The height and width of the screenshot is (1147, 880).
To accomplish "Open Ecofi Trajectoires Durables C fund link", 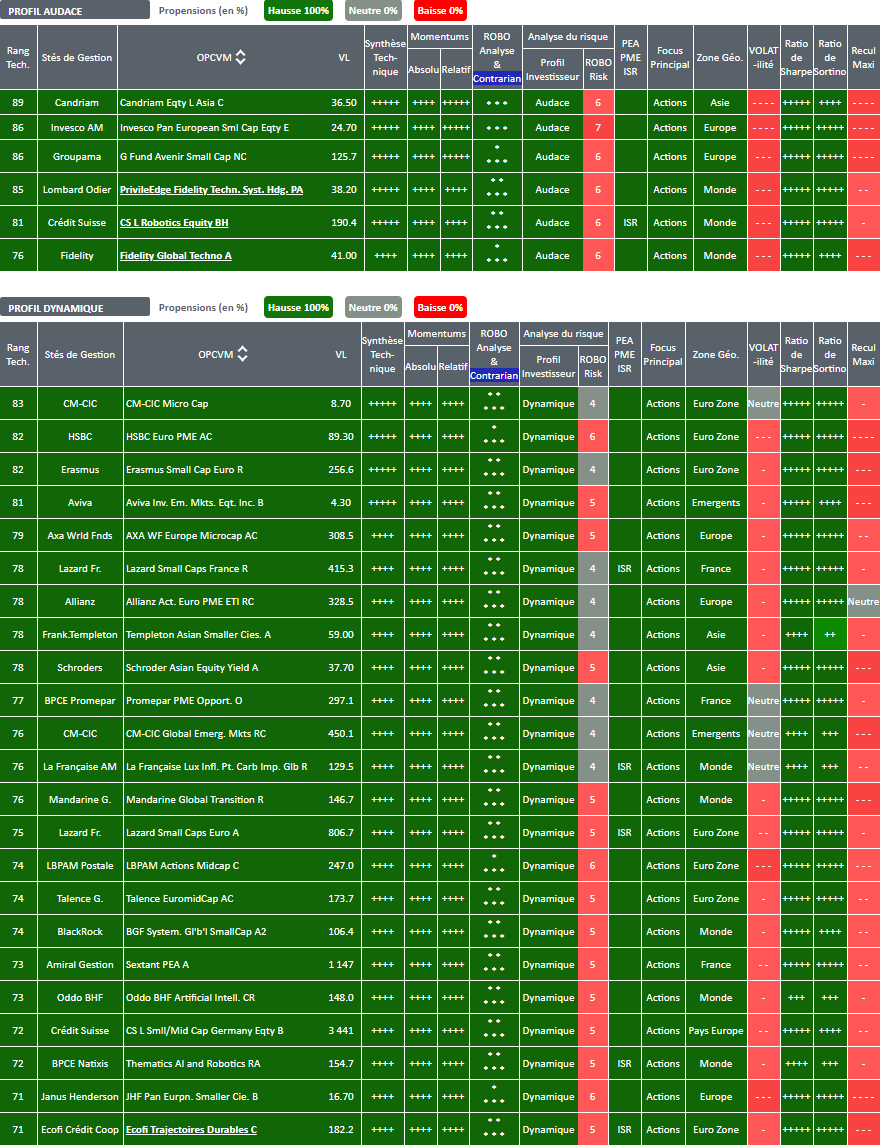I will (192, 1129).
